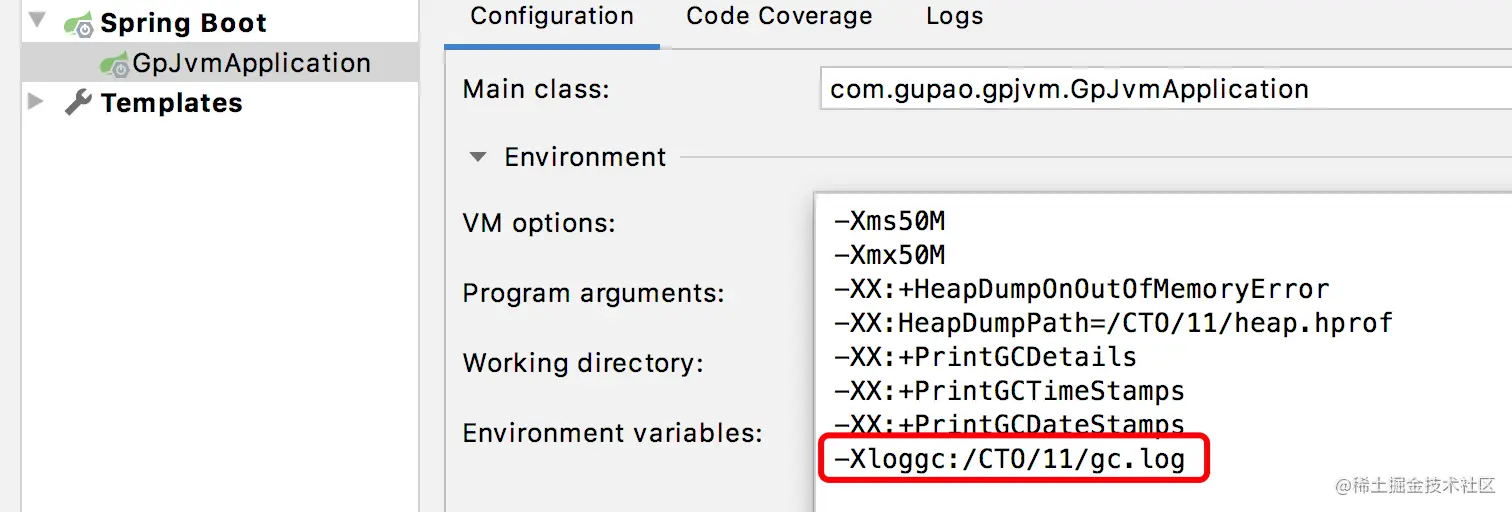This screenshot has width=1512, height=512.
Task: Click the Templates wrench icon
Action: click(78, 102)
